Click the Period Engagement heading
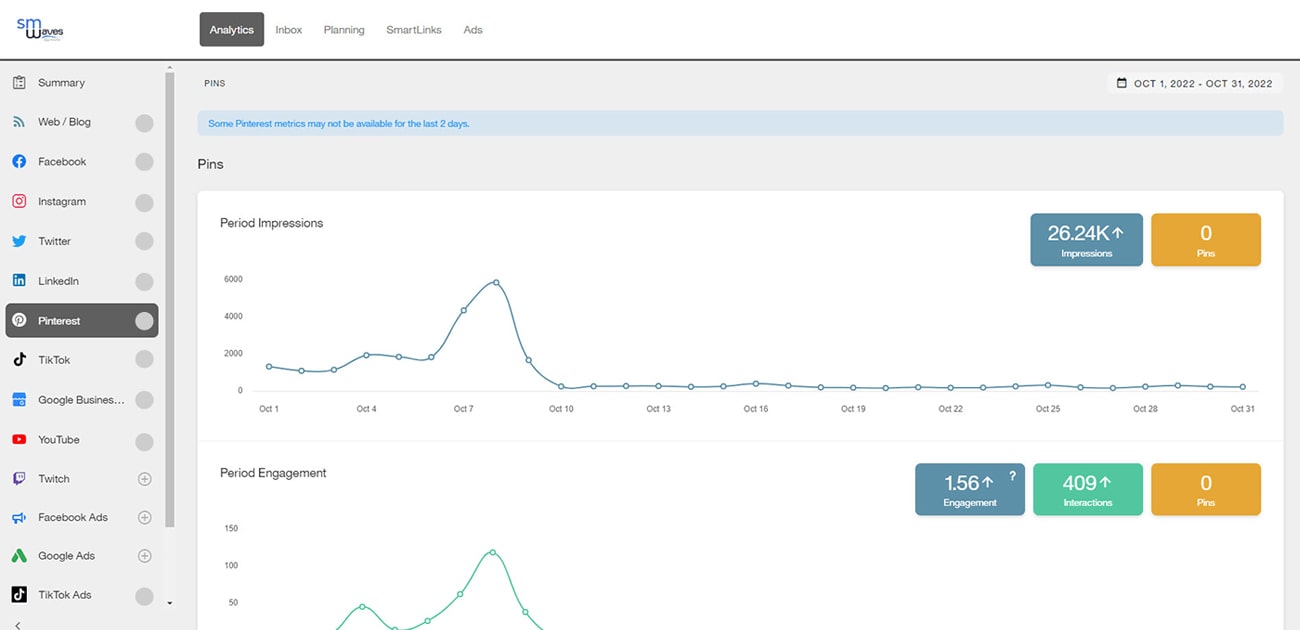The height and width of the screenshot is (630, 1300). [x=274, y=473]
